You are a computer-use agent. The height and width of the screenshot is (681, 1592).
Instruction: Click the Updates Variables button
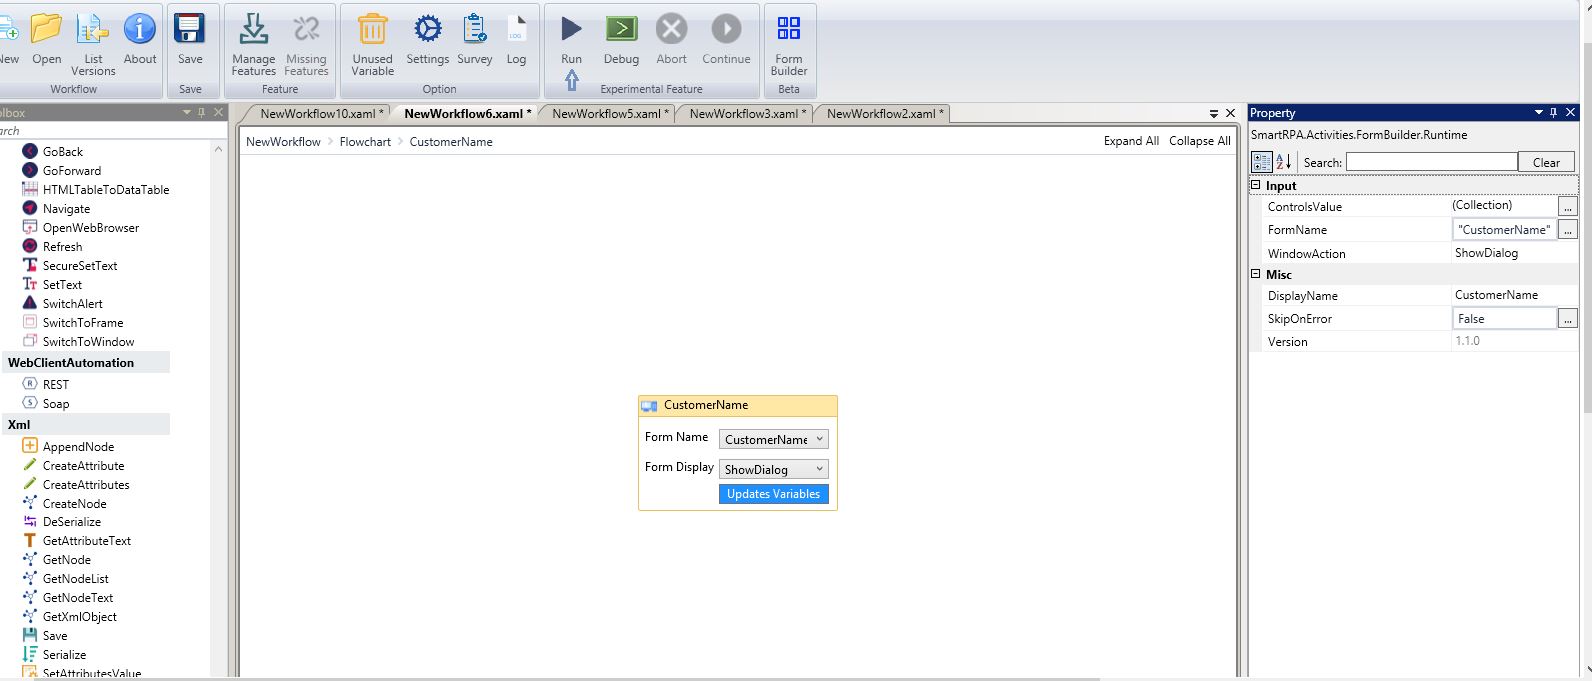(773, 494)
